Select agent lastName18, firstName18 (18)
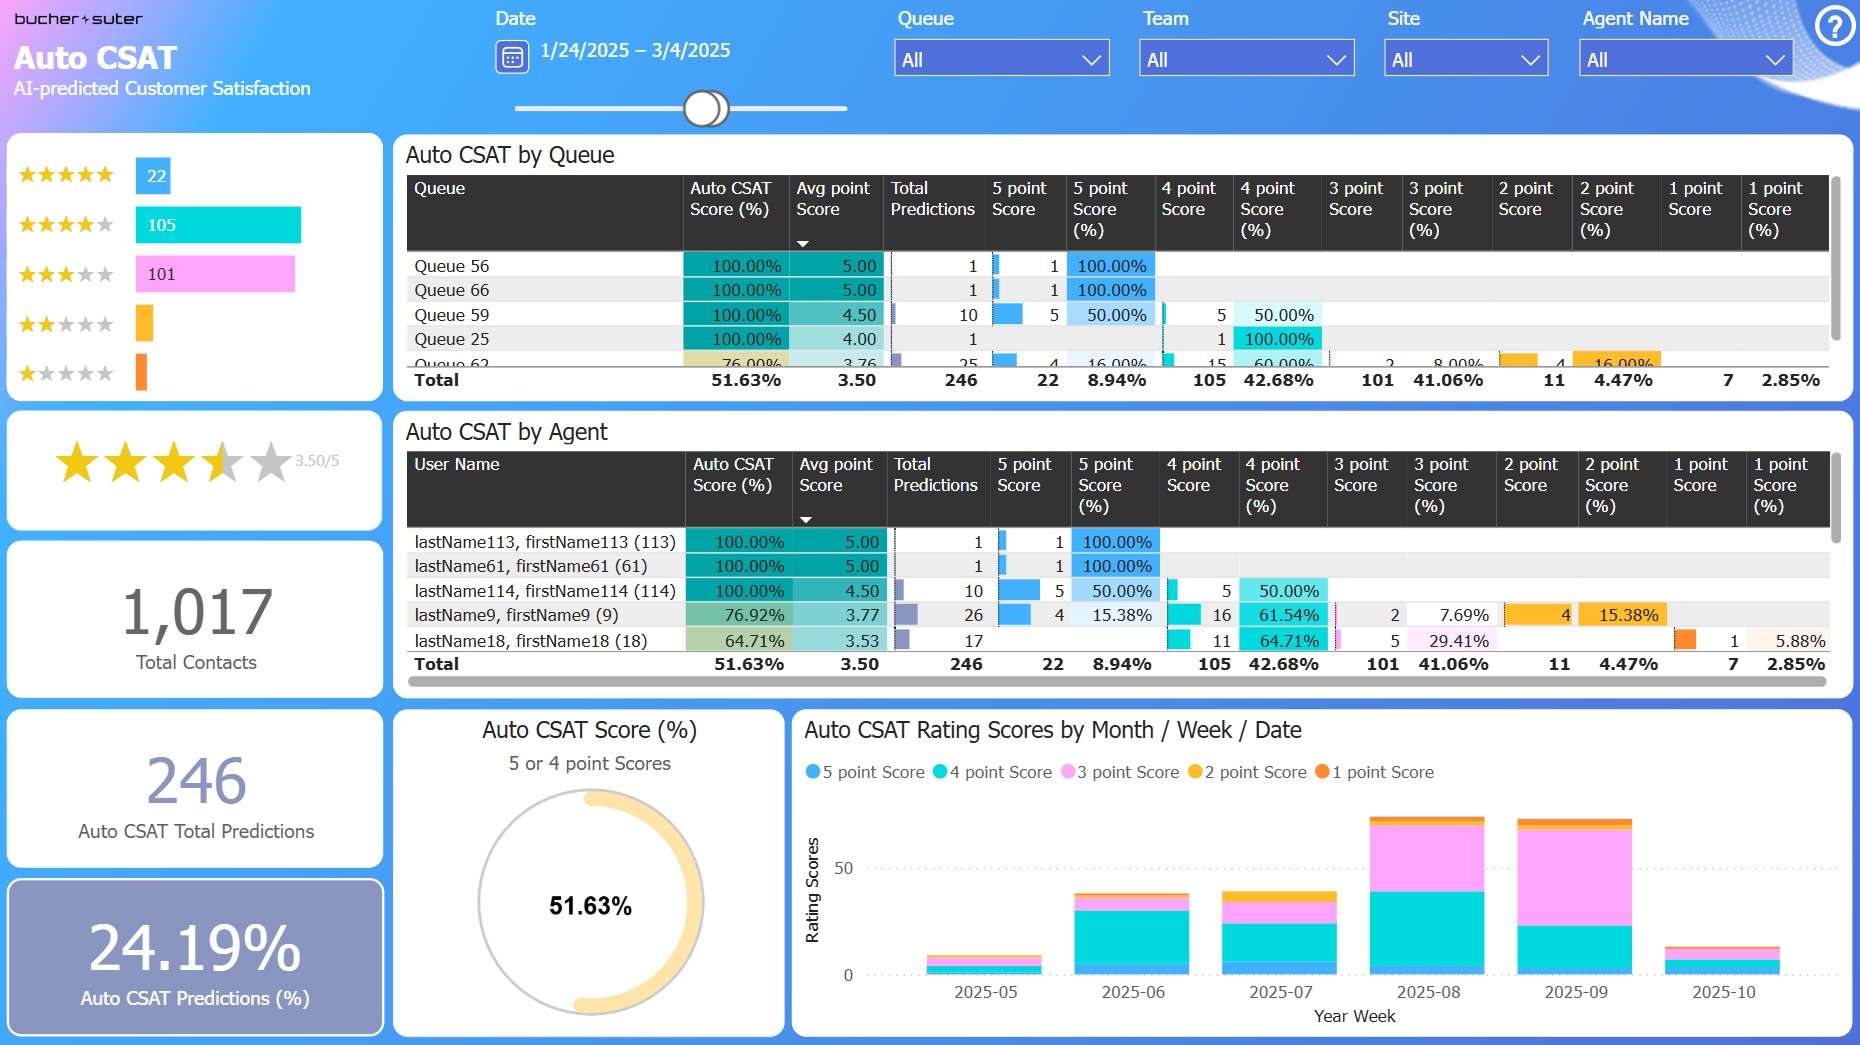Image resolution: width=1860 pixels, height=1045 pixels. coord(1118,640)
